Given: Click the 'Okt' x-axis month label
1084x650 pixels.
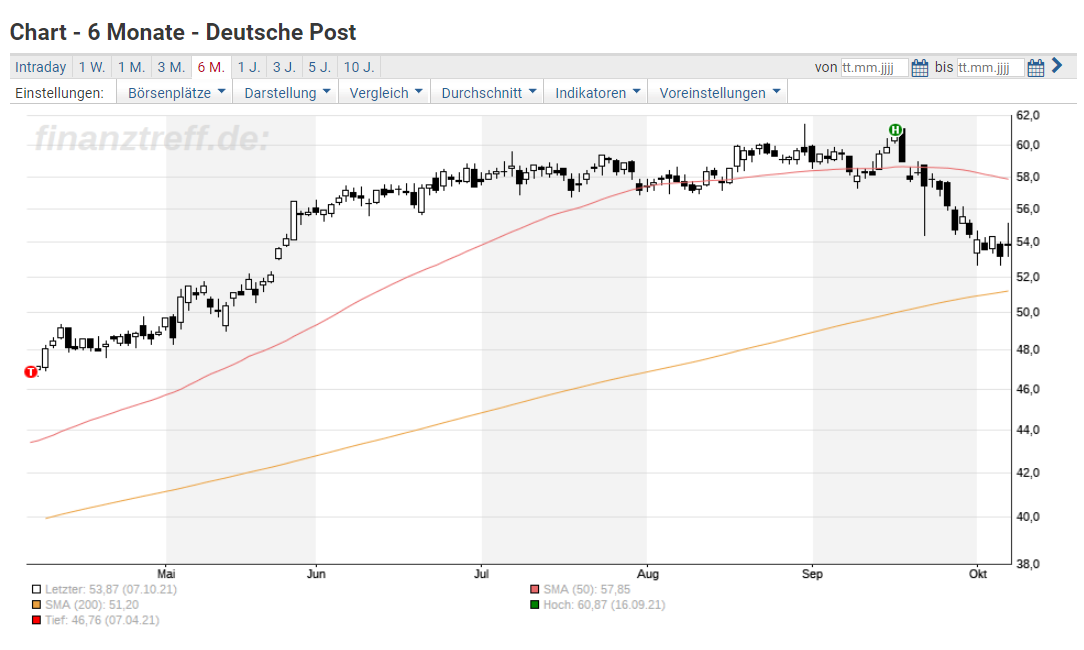Looking at the screenshot, I should [x=978, y=574].
